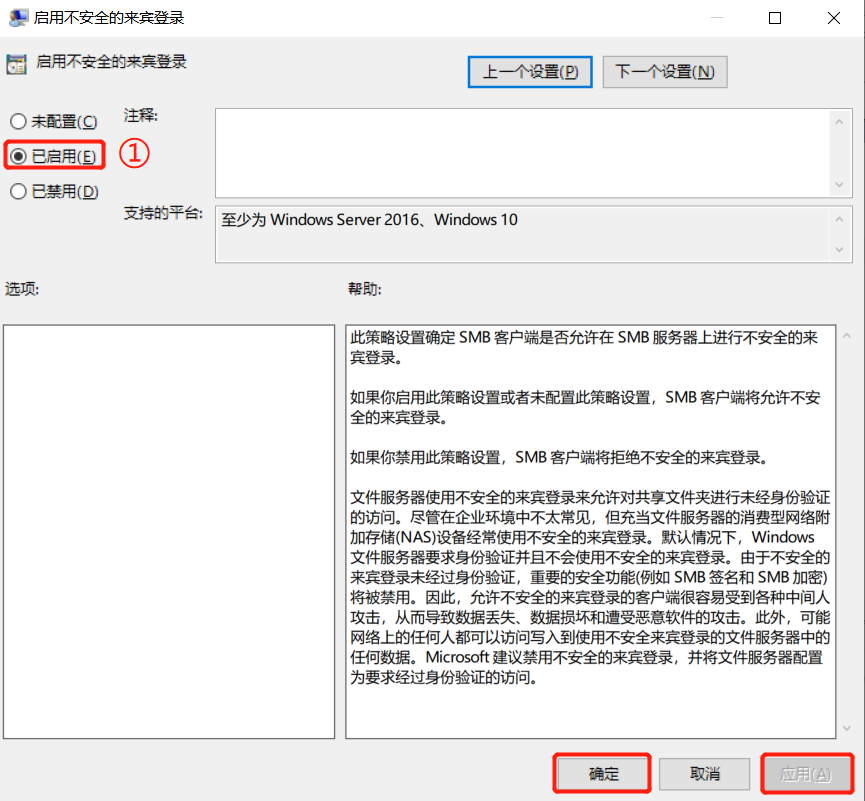The image size is (865, 801).
Task: Click up arrow in 支持的平台 scrollbar
Action: pyautogui.click(x=839, y=220)
